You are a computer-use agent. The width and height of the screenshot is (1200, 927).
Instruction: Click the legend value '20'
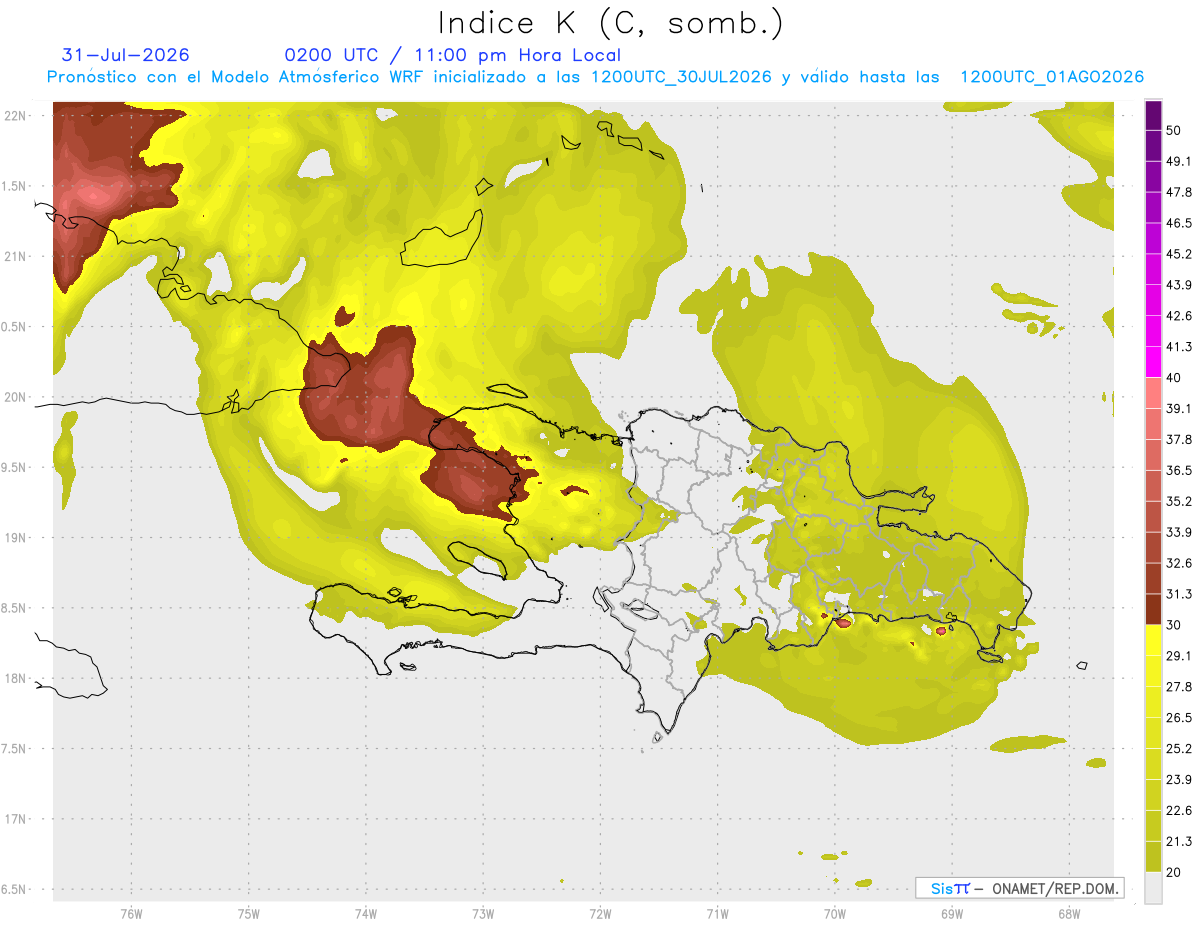point(1173,872)
